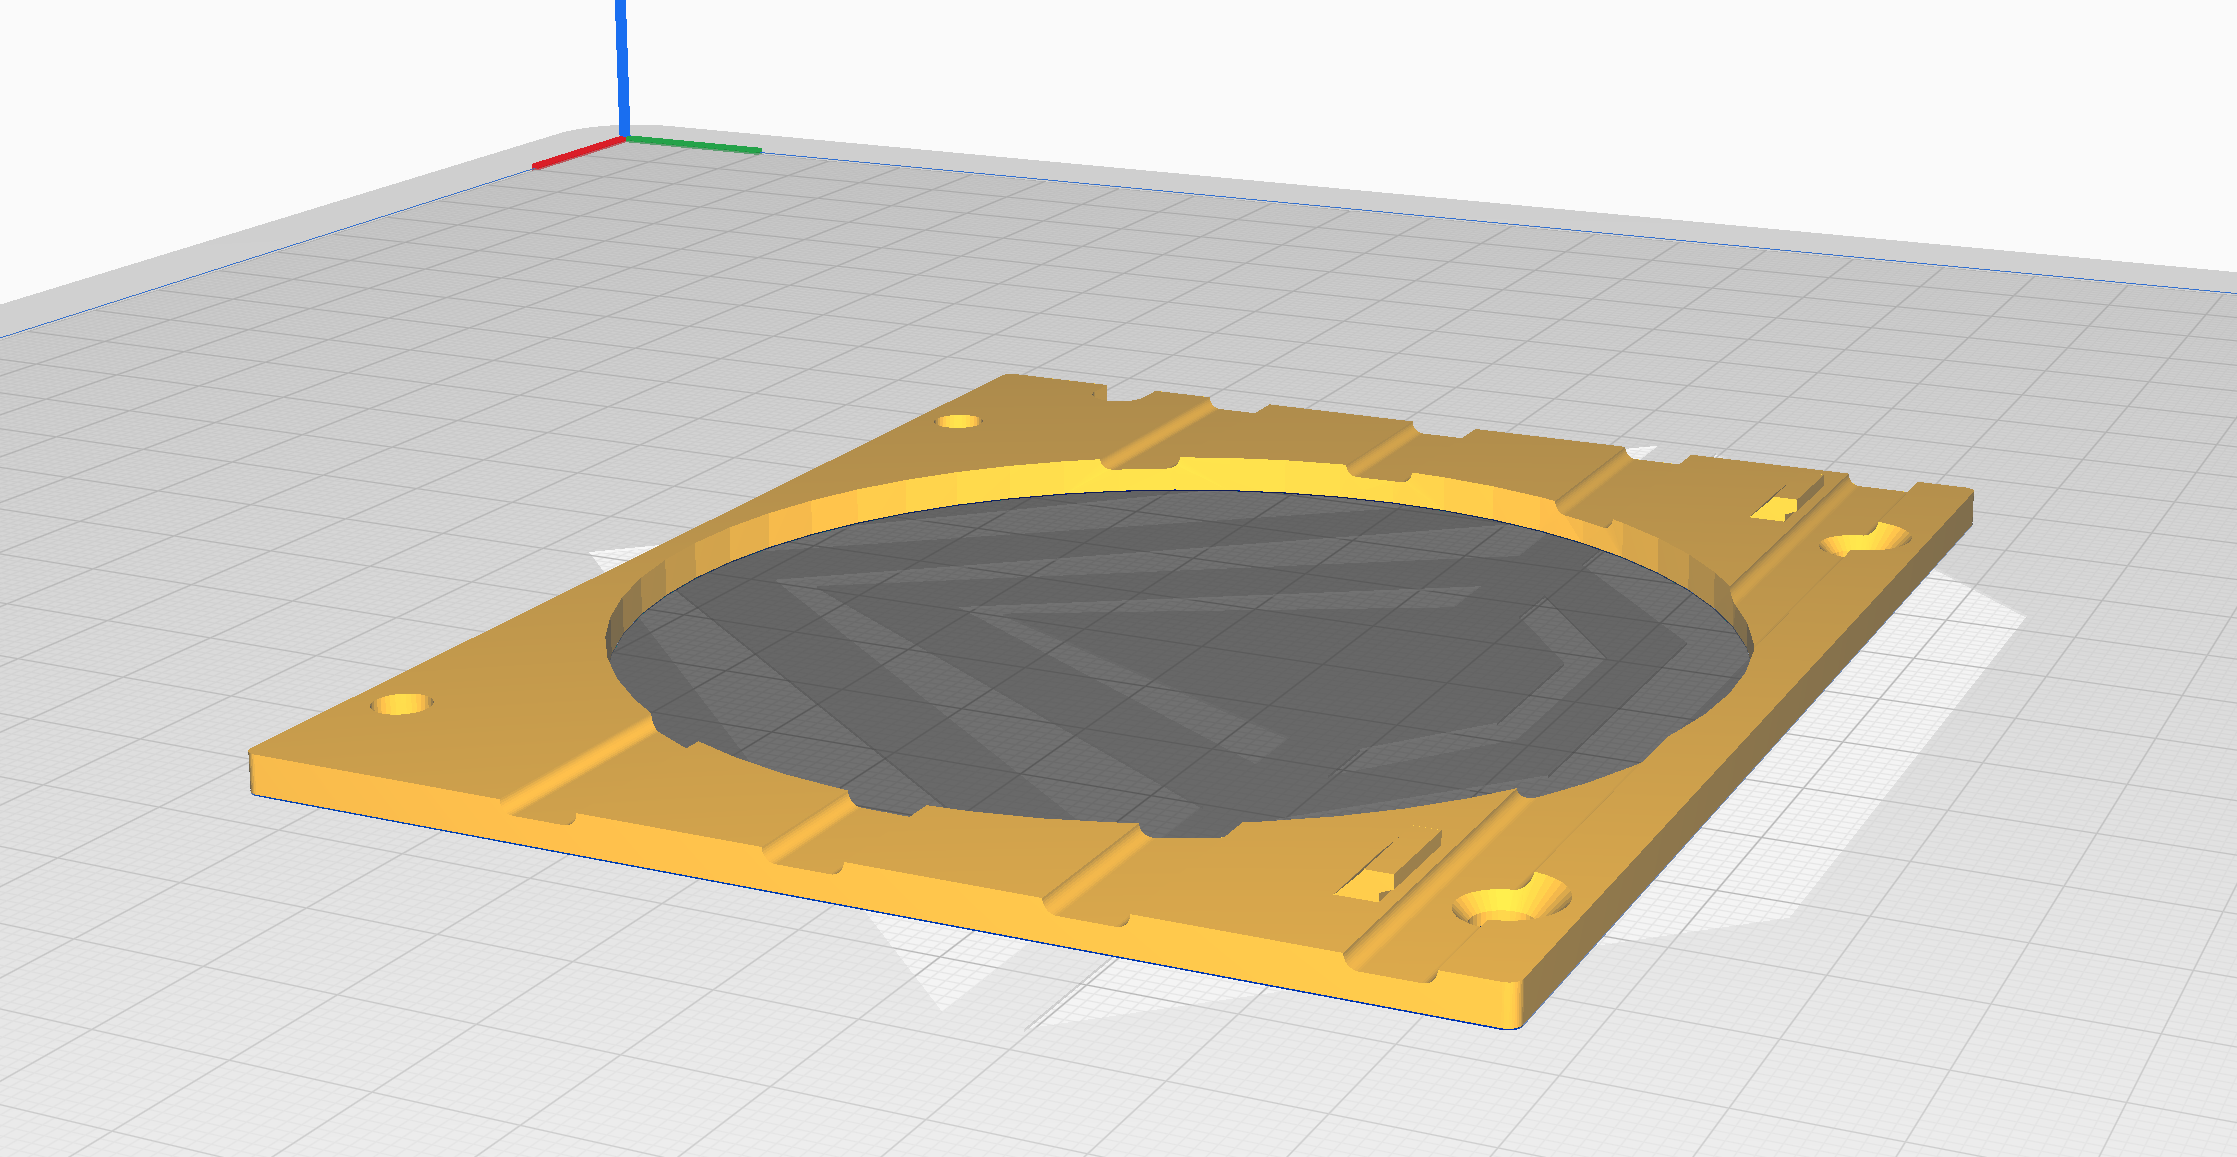Click the large circular cutout's yellow inner rim
Screen dimensions: 2237x1157
tap(1180, 475)
